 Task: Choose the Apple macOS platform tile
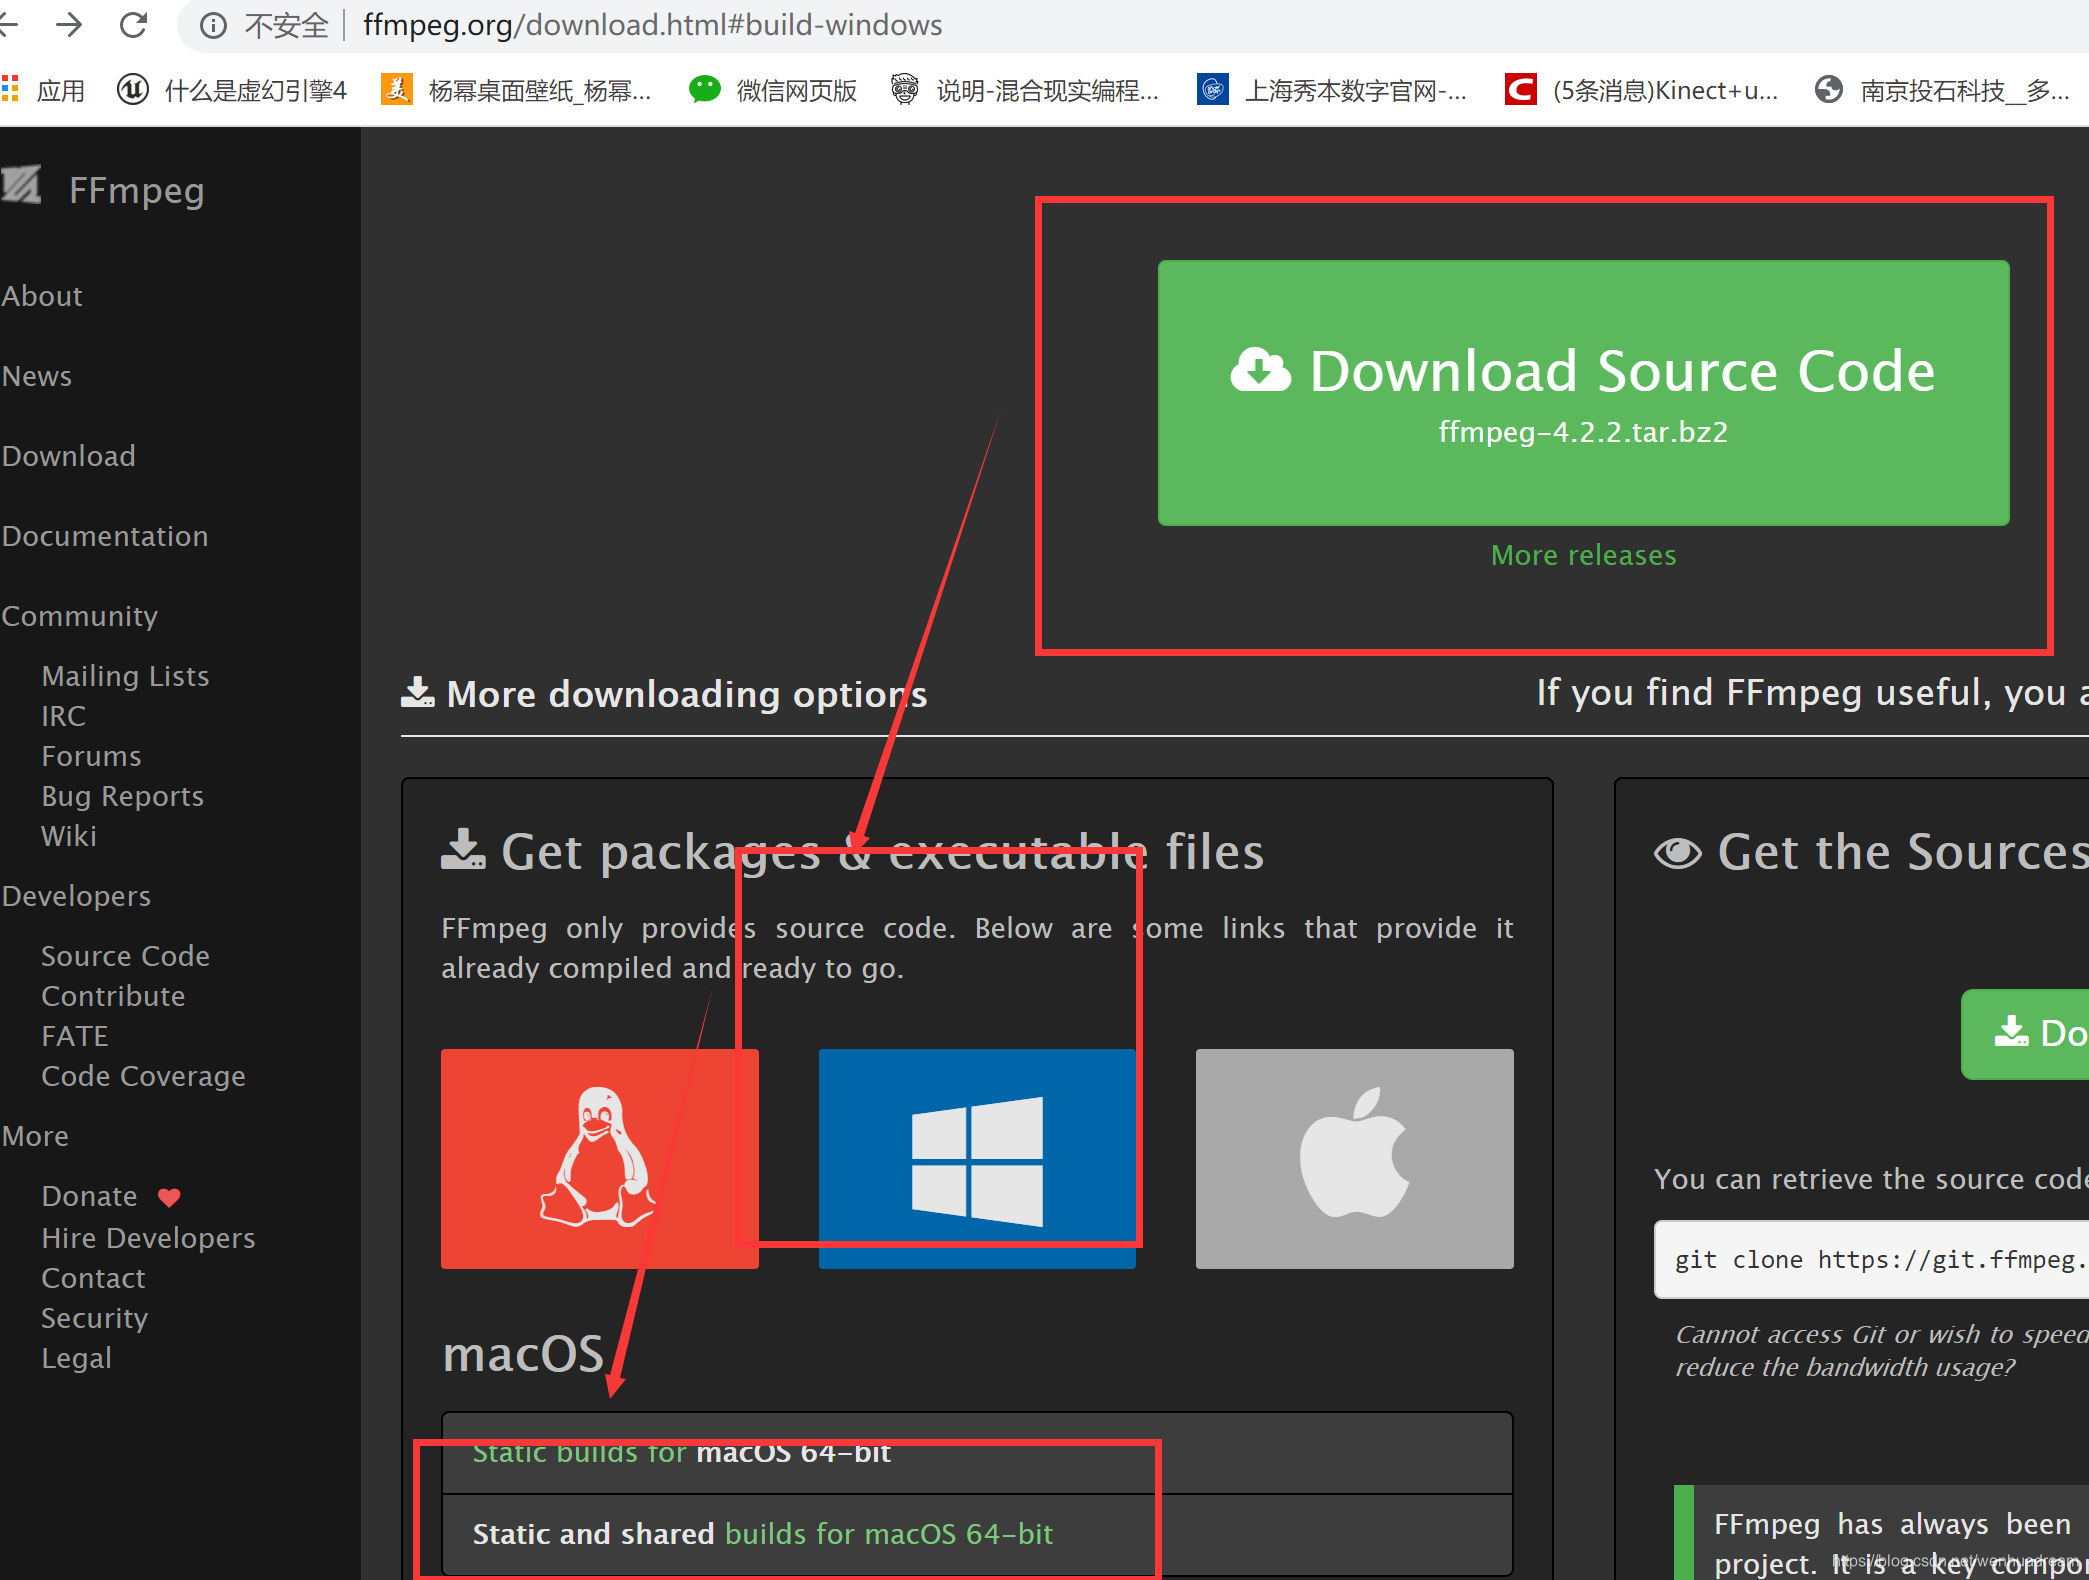pyautogui.click(x=1354, y=1157)
